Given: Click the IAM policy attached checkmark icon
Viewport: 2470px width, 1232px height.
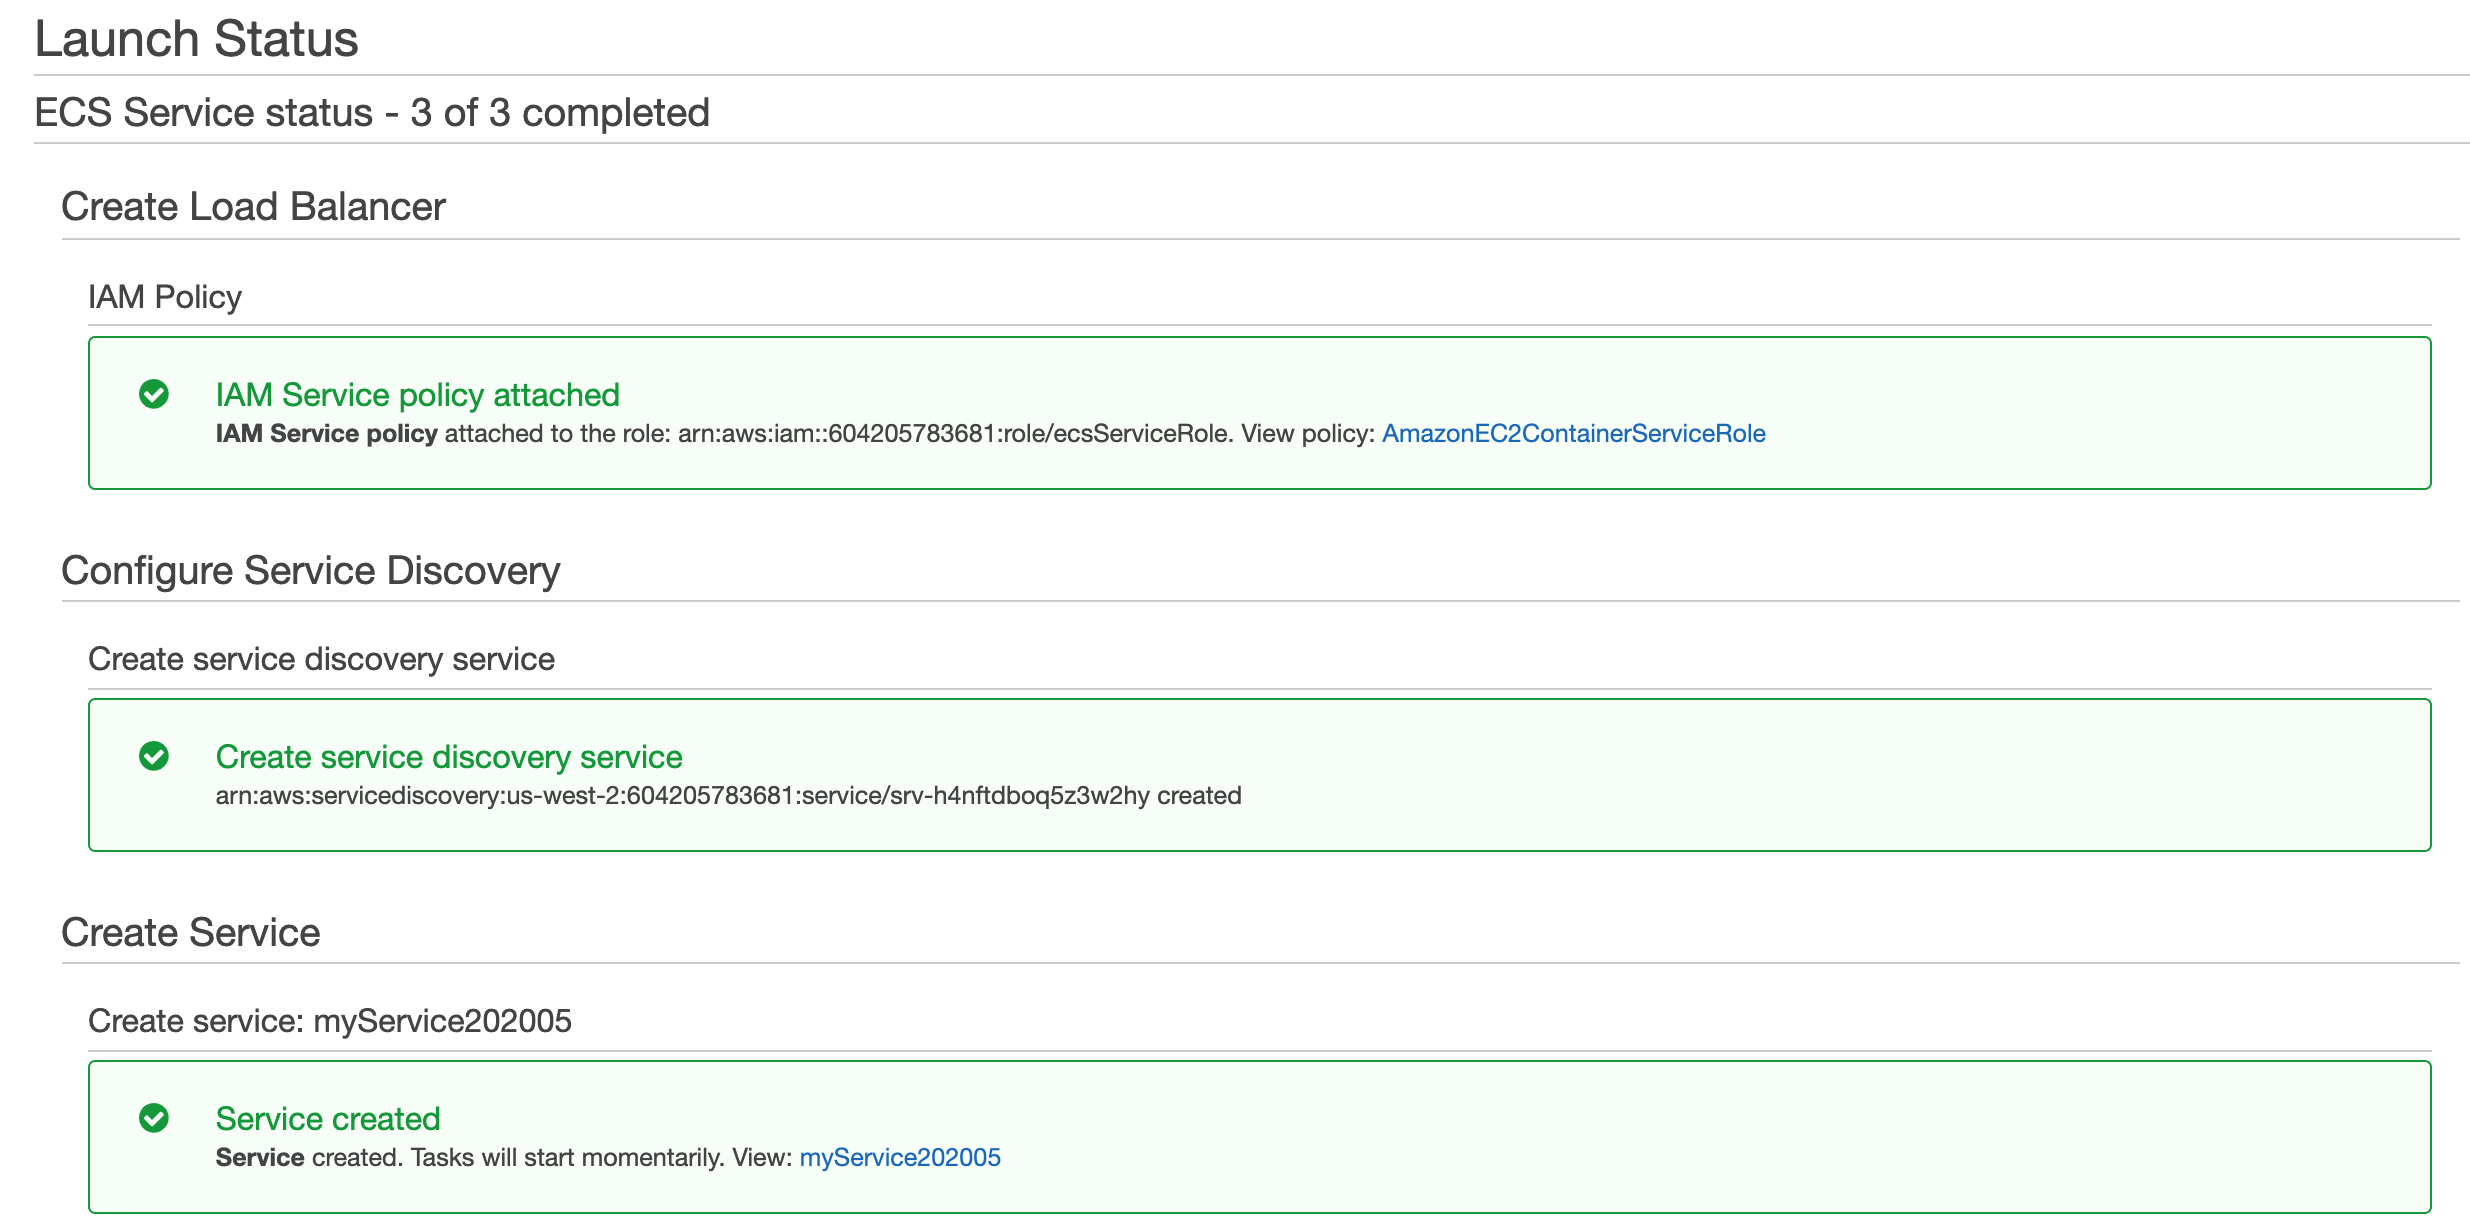Looking at the screenshot, I should [154, 394].
